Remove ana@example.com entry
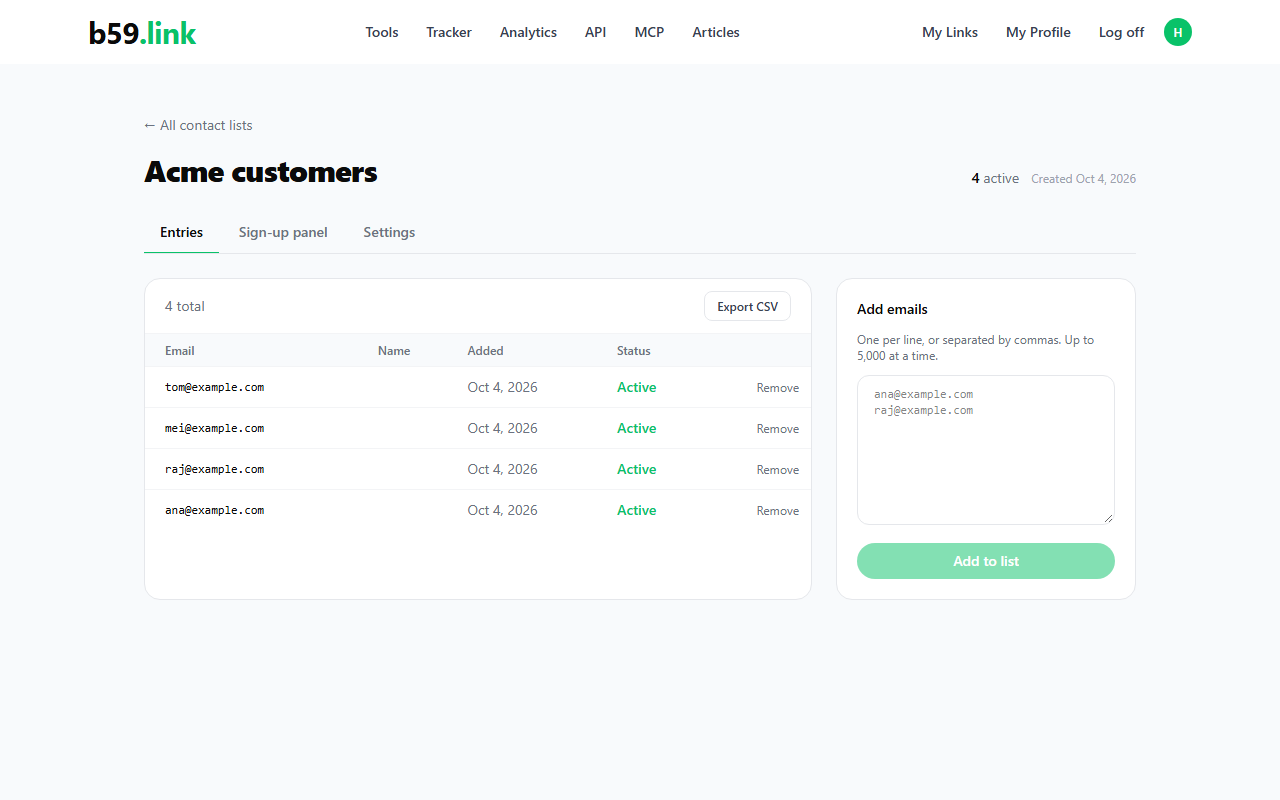 coord(778,511)
